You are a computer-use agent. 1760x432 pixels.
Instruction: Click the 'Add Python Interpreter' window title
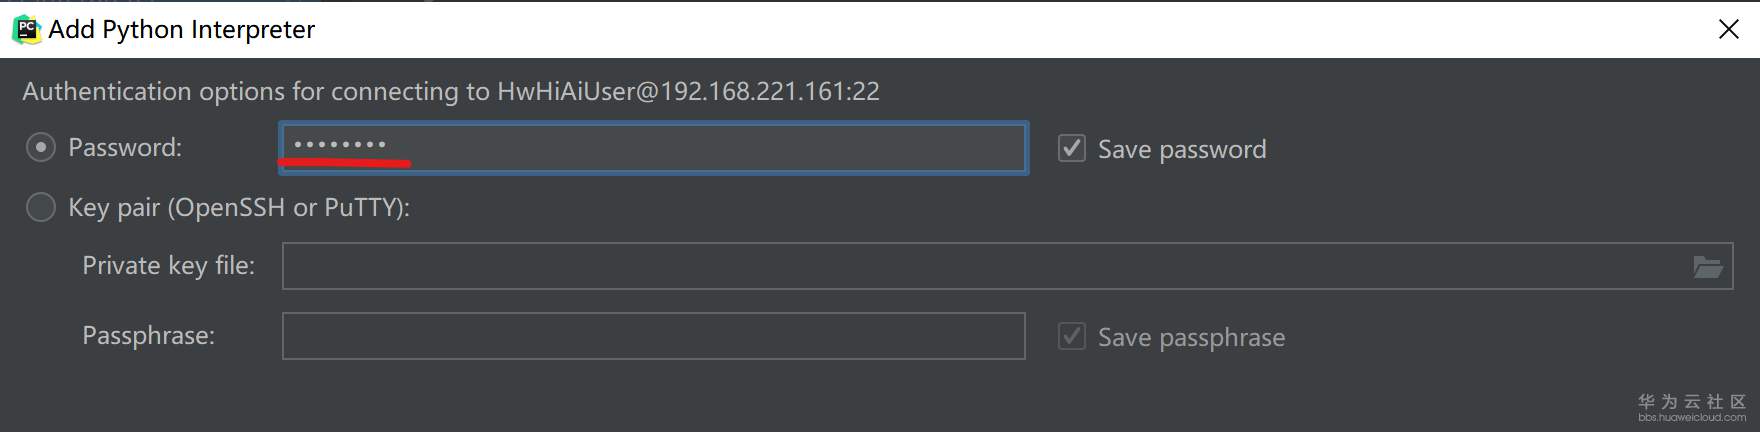click(181, 30)
